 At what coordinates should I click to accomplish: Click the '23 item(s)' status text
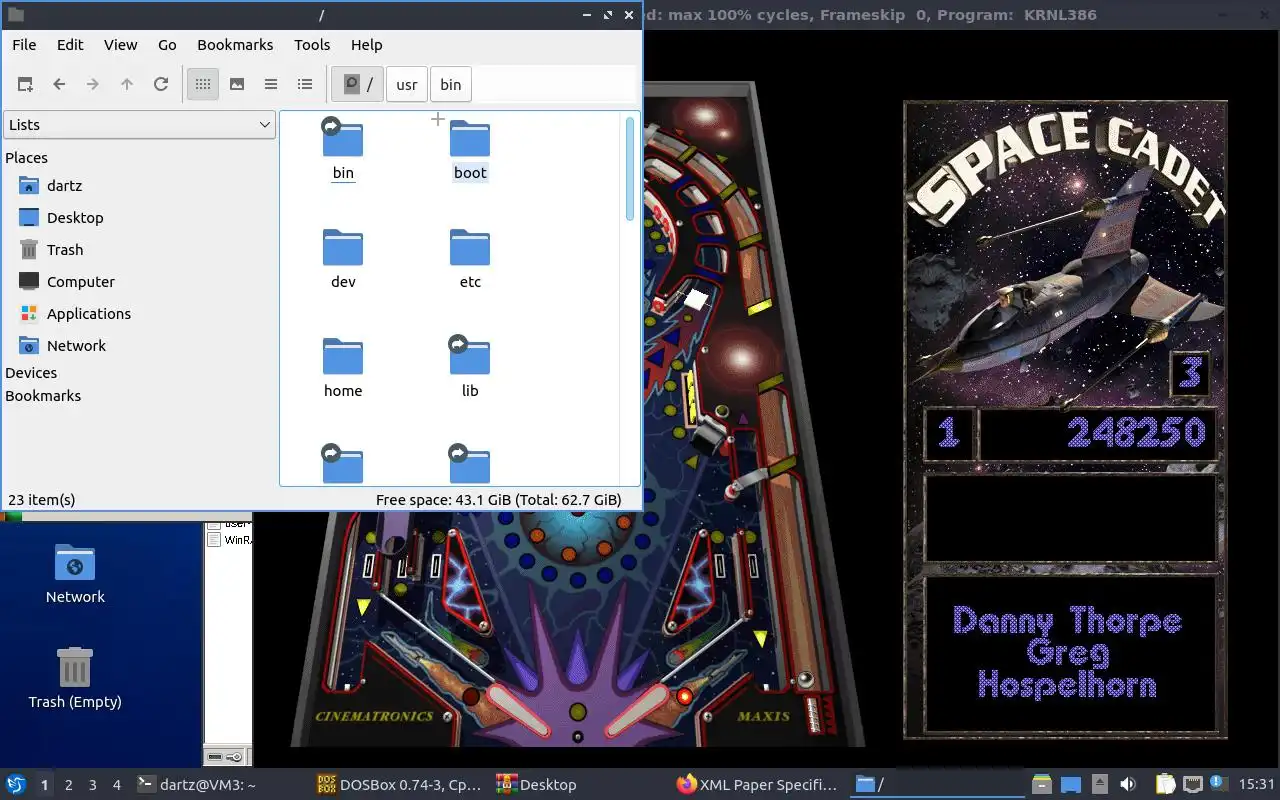coord(41,500)
